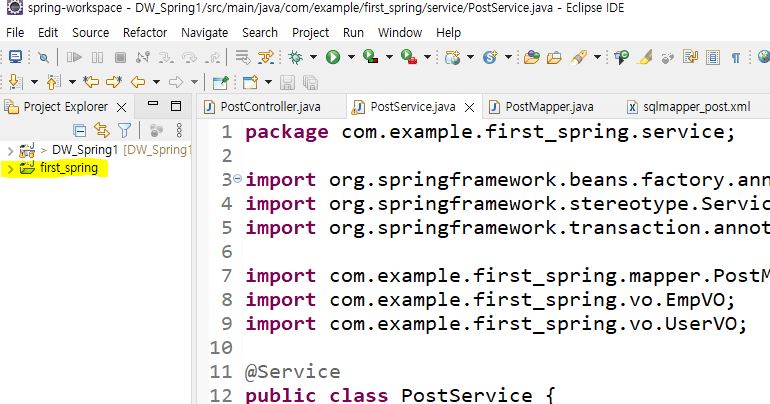Open the Debug icon dropdown arrow

coord(313,57)
